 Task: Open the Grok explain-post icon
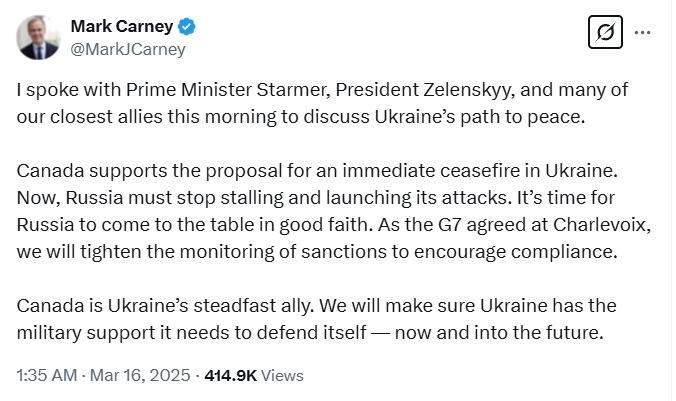pos(605,32)
